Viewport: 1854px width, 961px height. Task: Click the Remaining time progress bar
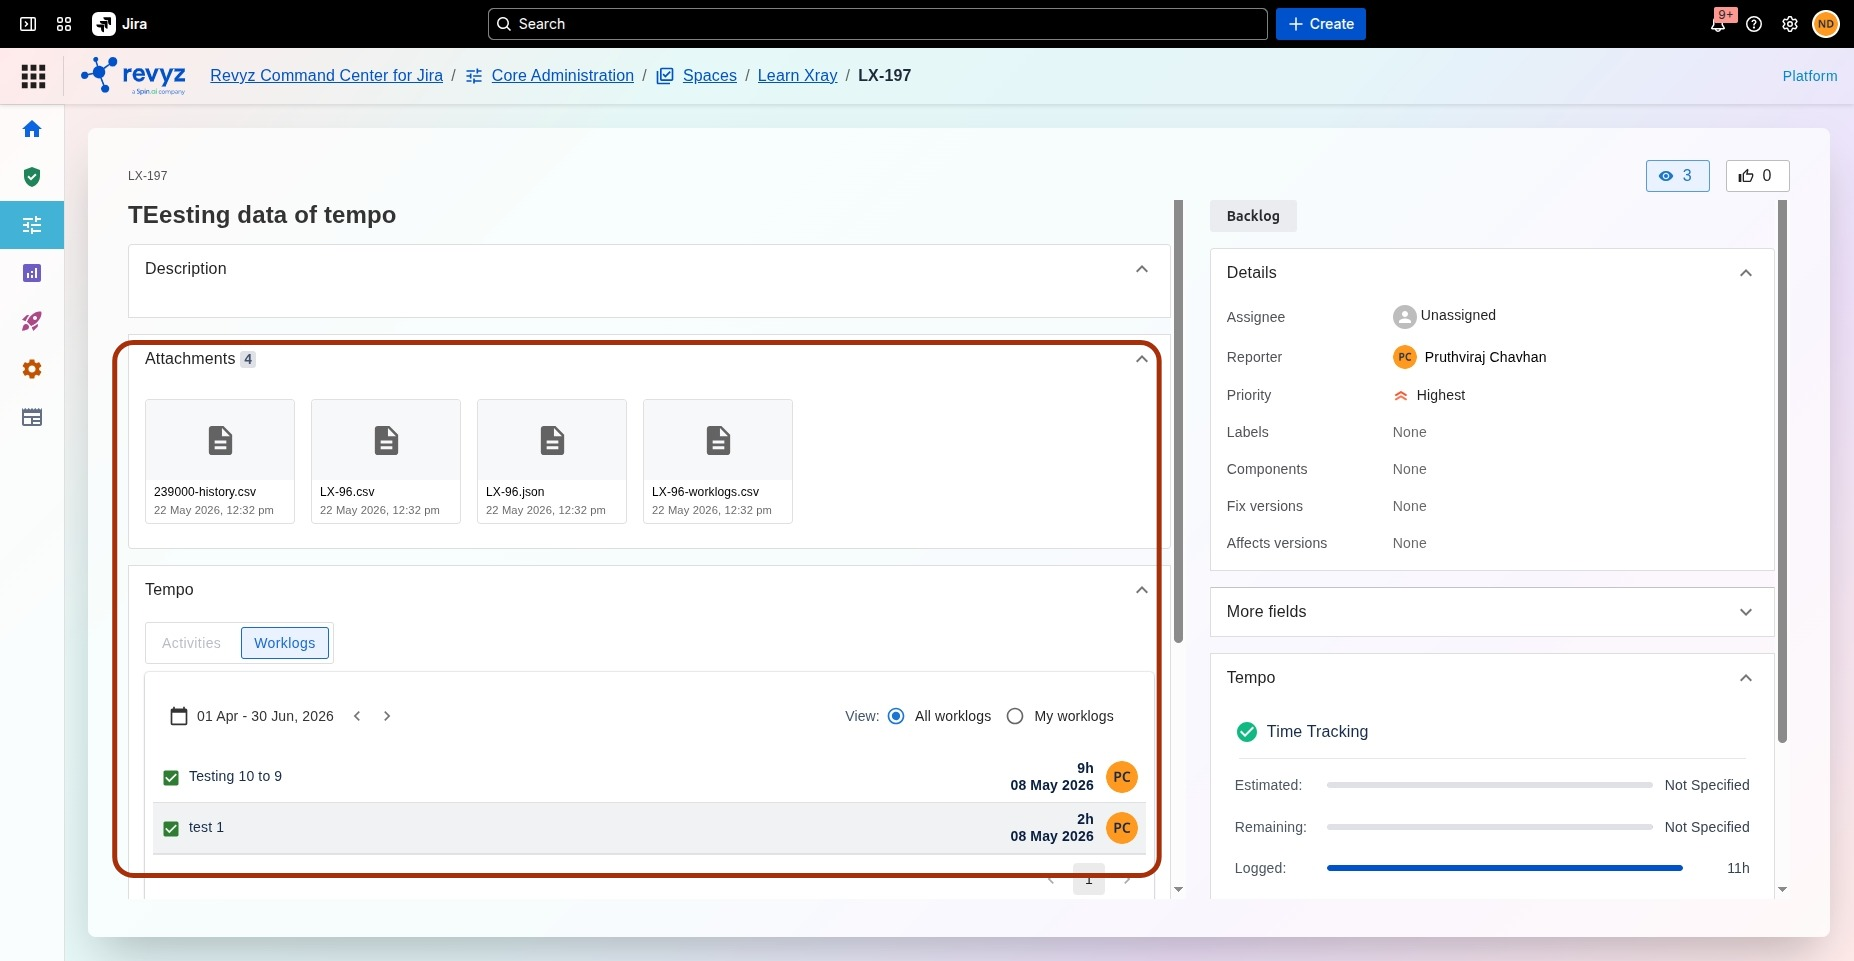pos(1490,827)
